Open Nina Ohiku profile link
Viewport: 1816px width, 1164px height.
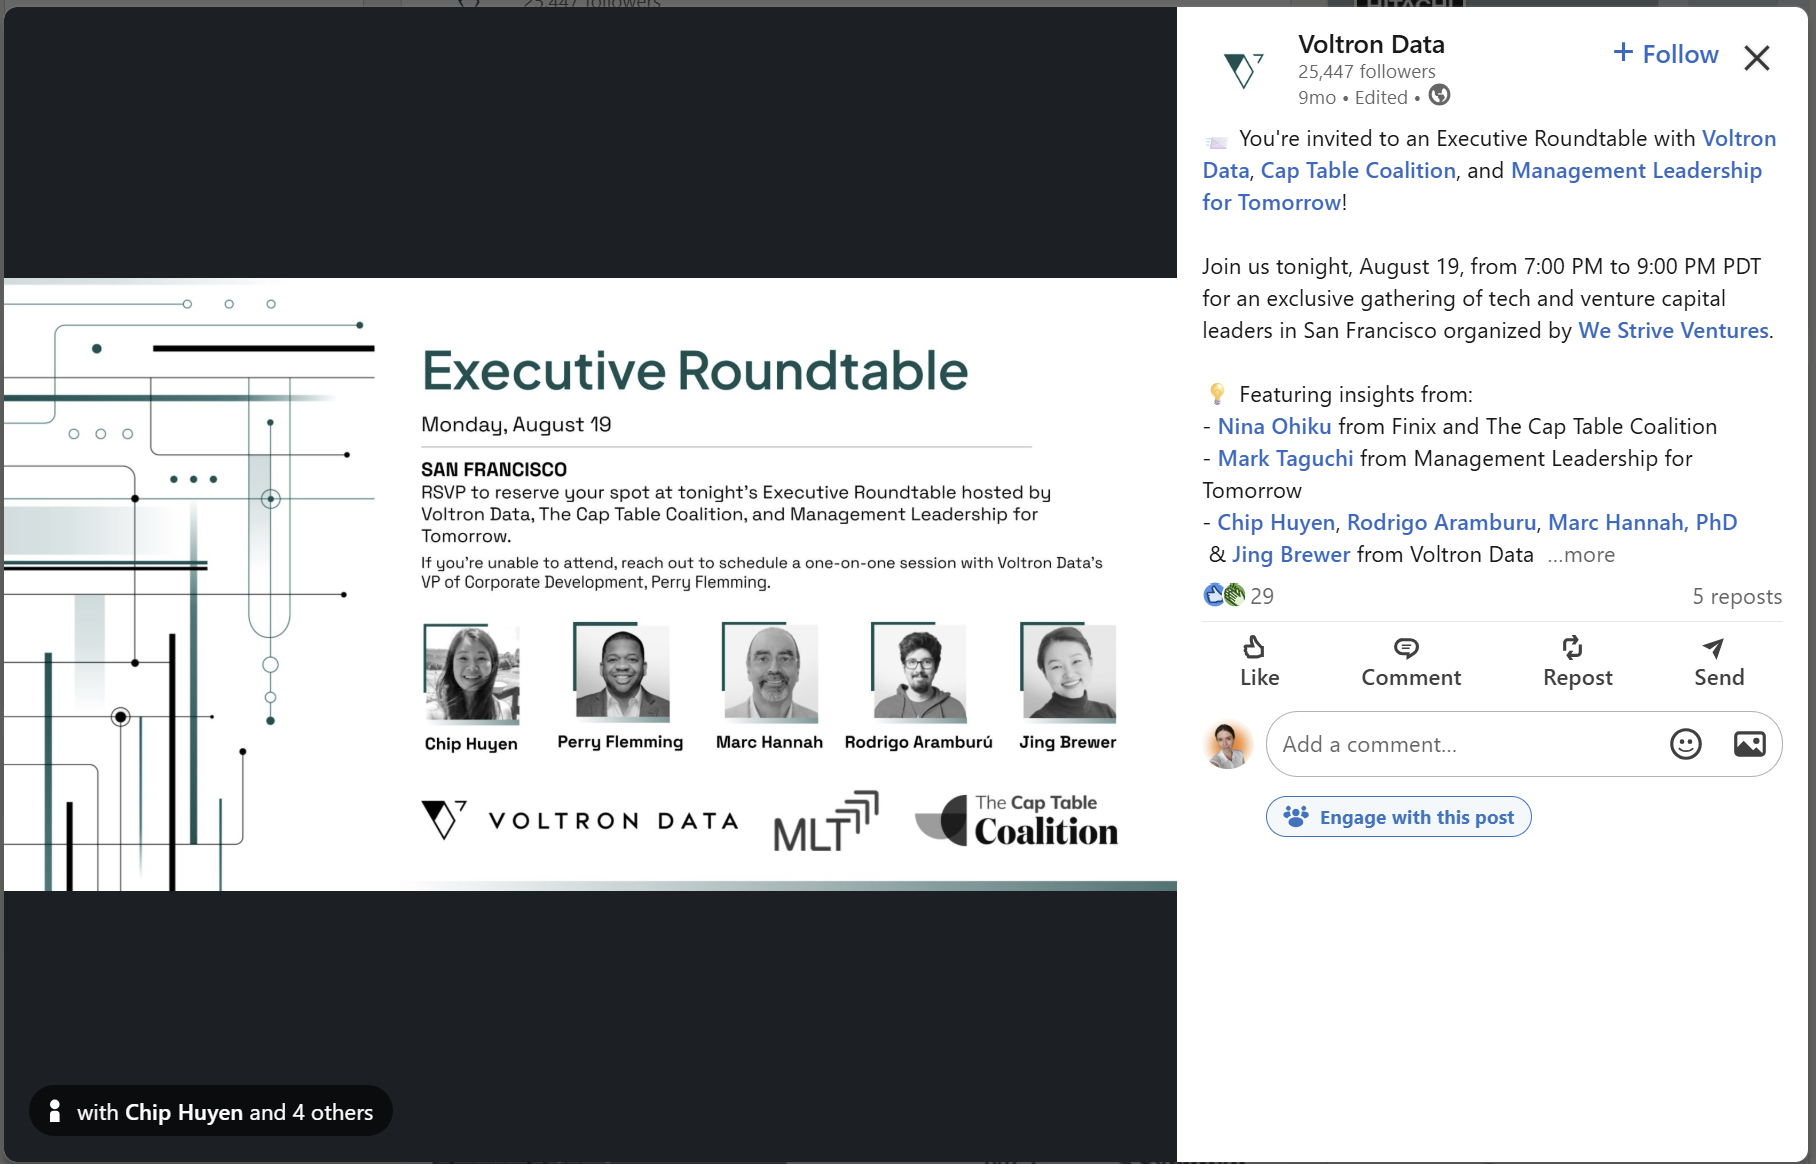click(1274, 426)
